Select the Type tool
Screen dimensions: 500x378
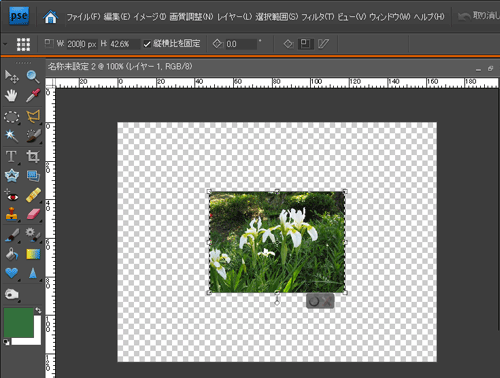click(11, 156)
